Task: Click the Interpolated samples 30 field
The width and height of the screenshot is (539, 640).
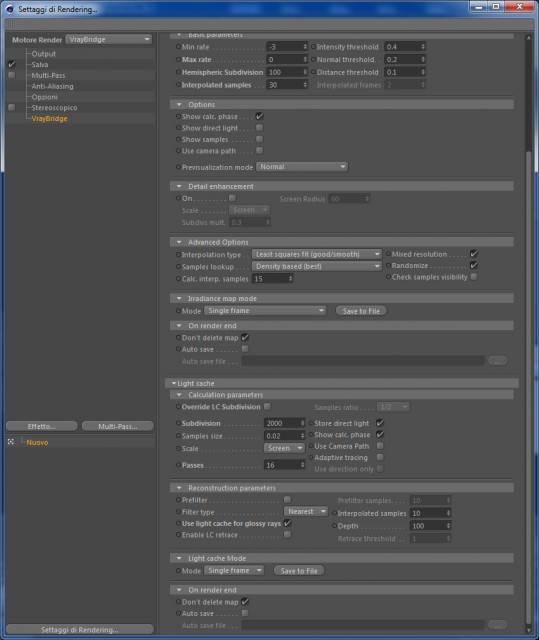Action: (284, 85)
